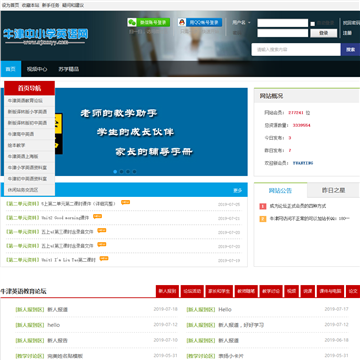Log in with the 用QQ帐号登录 button

pos(200,22)
